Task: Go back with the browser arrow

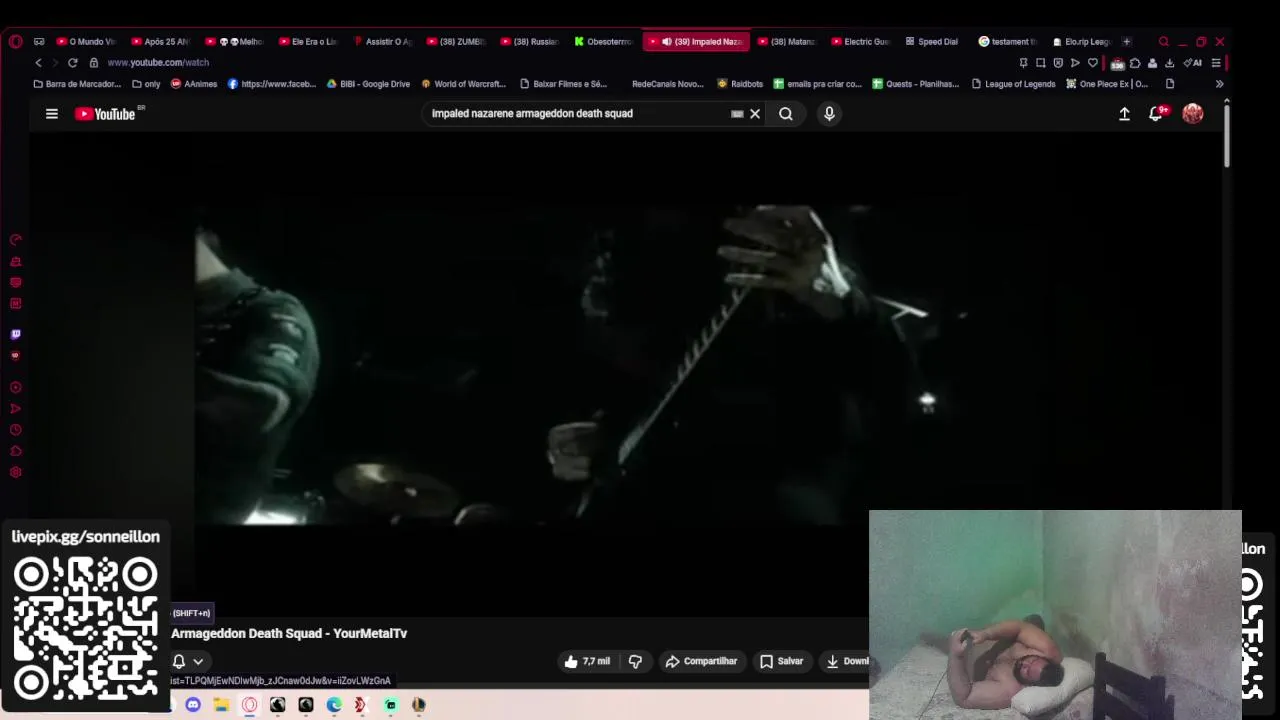Action: [x=38, y=63]
